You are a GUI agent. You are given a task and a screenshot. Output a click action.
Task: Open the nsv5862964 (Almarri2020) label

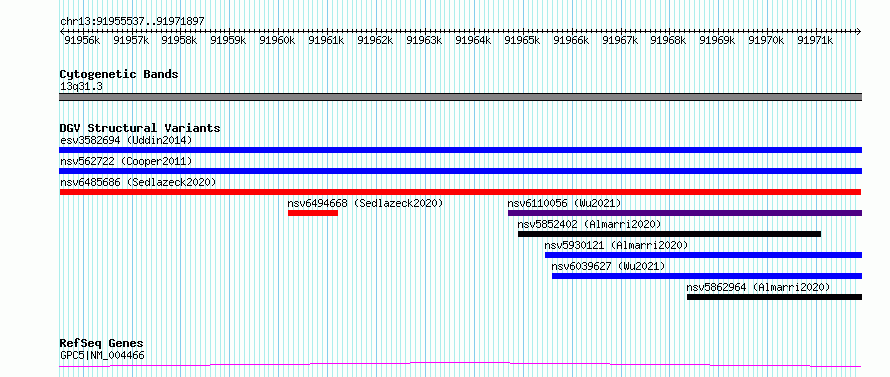click(x=758, y=287)
